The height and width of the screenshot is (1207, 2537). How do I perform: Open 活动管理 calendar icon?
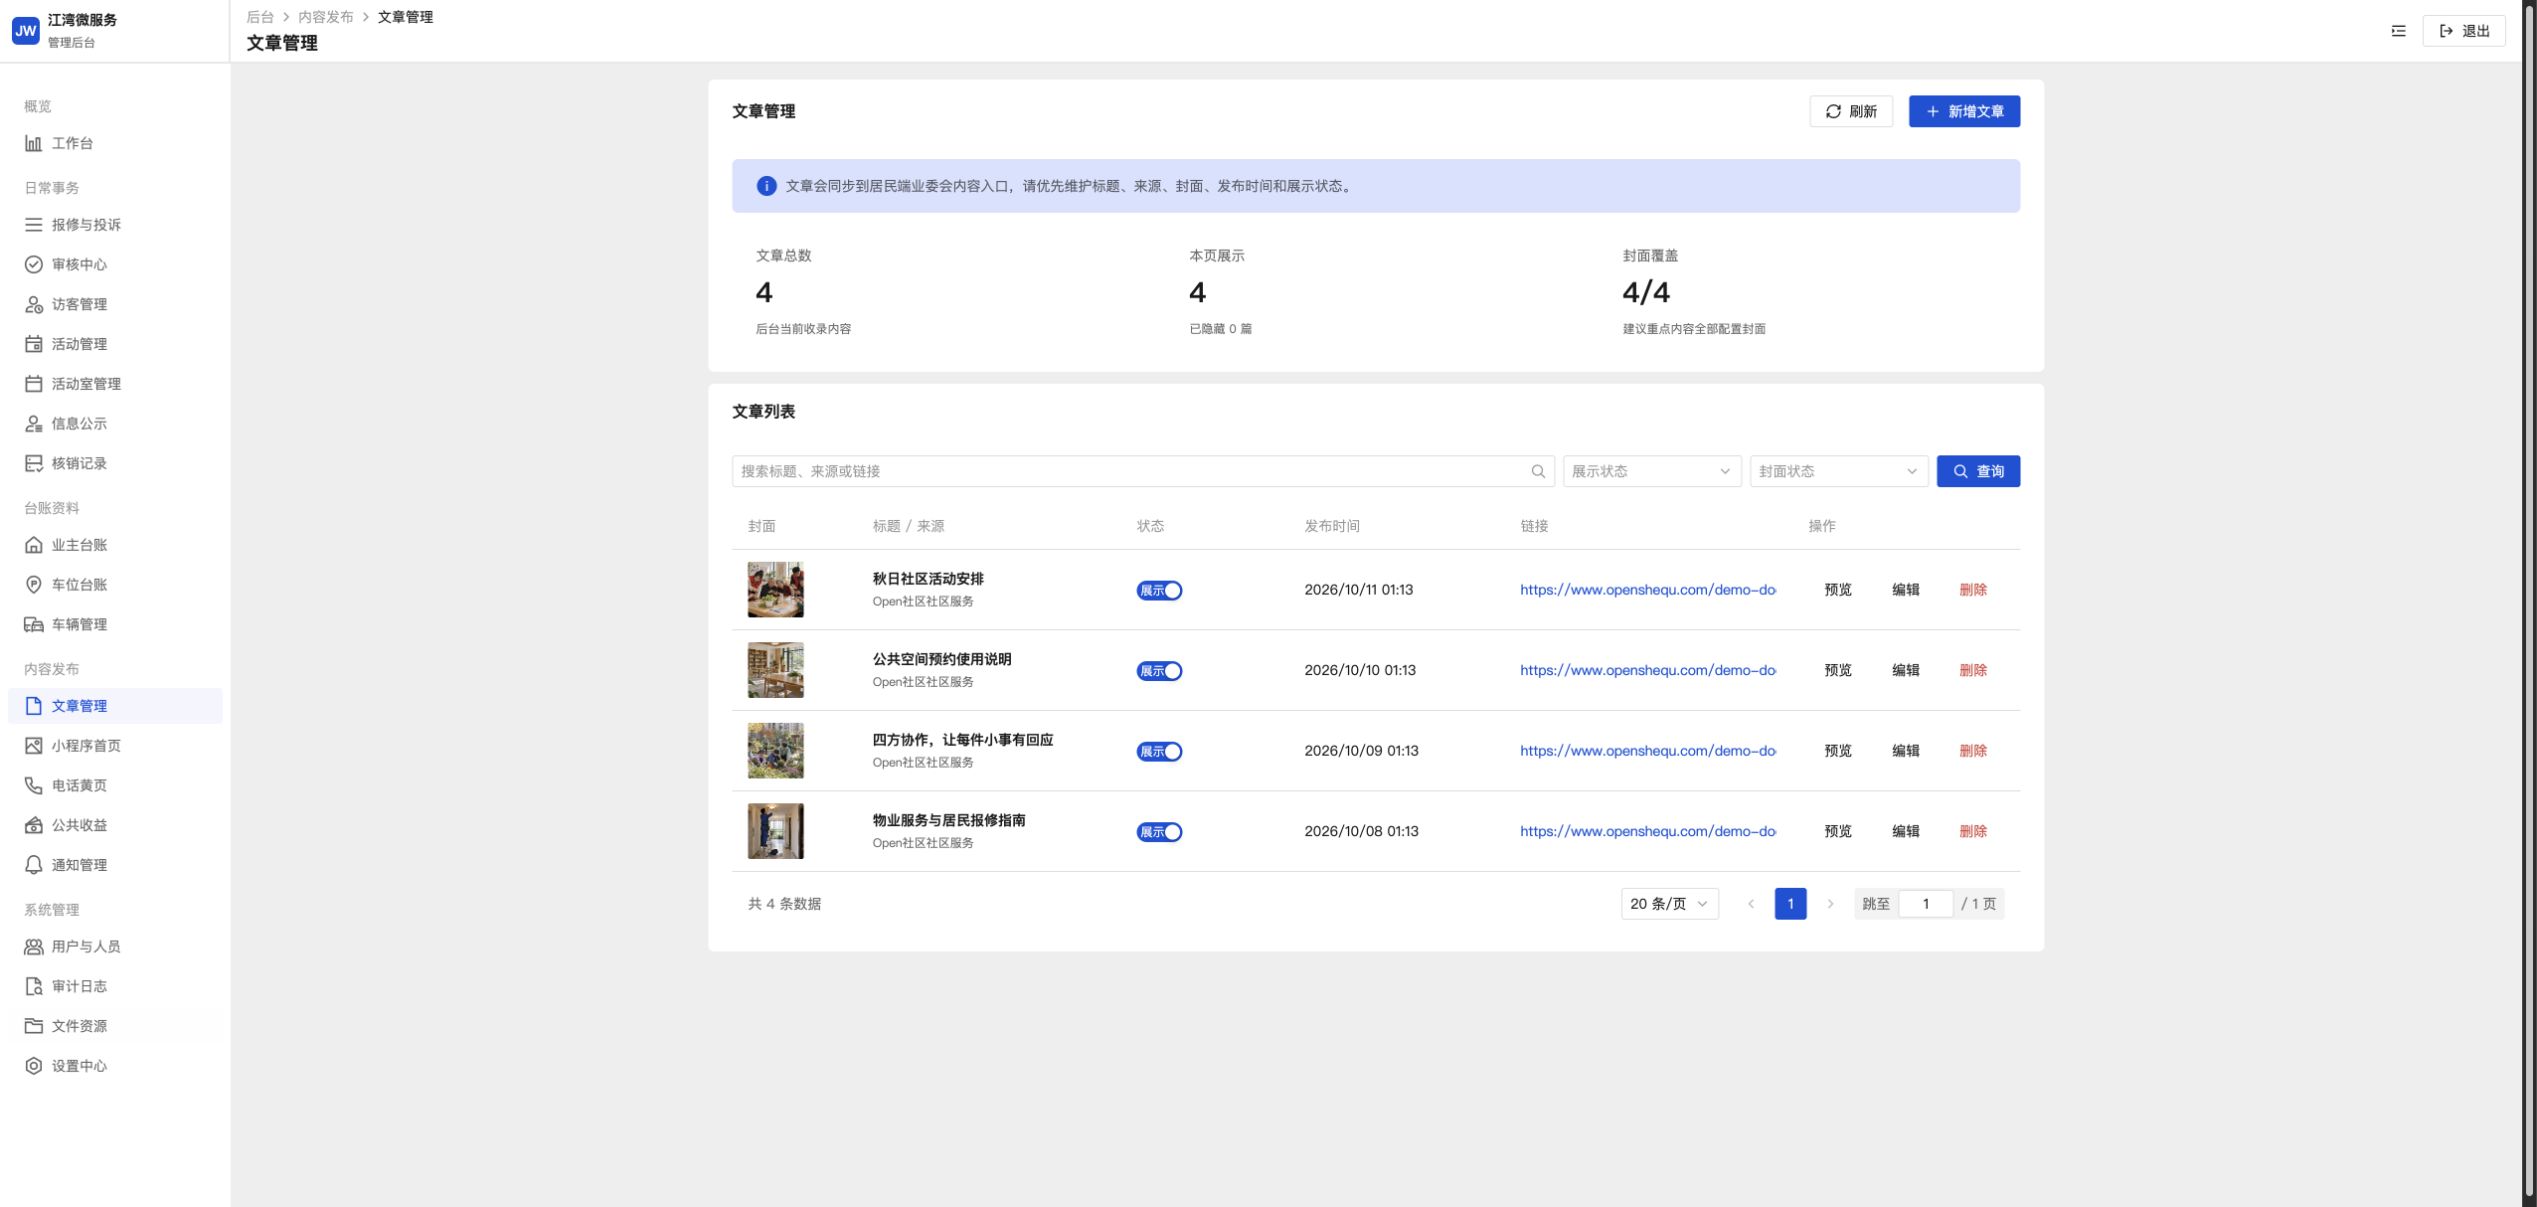click(33, 344)
